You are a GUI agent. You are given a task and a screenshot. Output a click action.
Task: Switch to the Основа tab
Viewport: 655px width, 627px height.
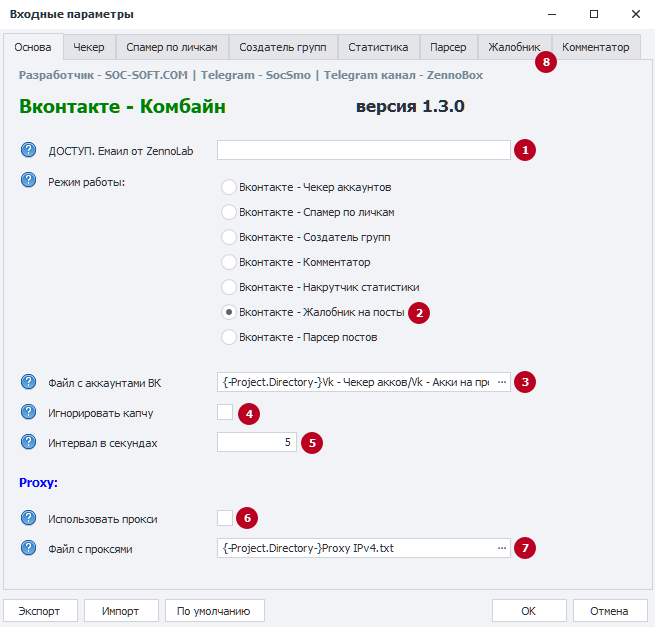[33, 47]
